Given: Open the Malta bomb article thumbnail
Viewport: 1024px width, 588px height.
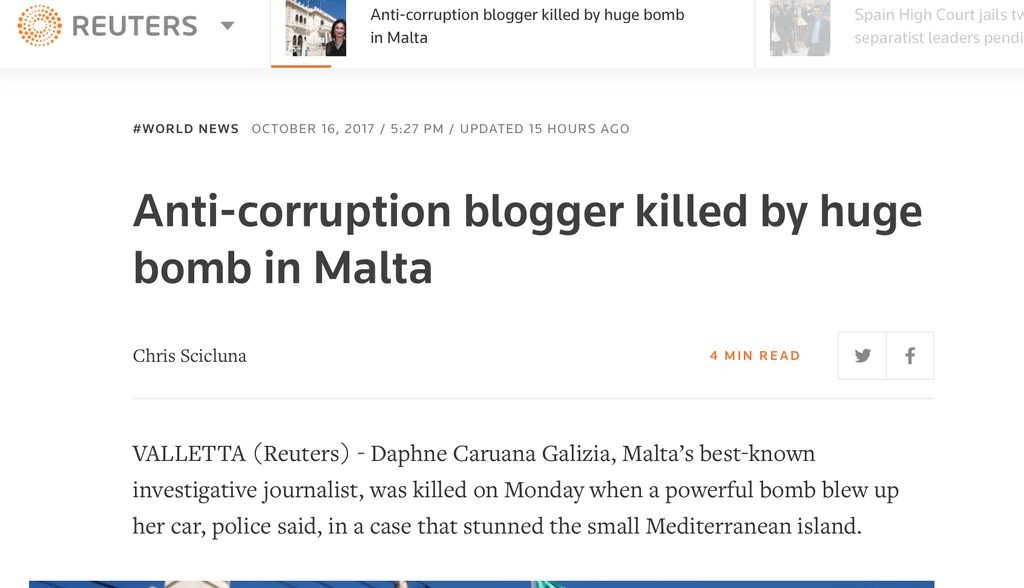Looking at the screenshot, I should tap(315, 28).
